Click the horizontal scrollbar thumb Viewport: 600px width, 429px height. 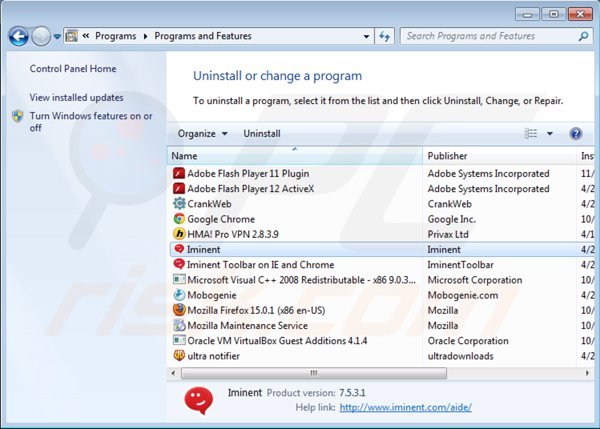(x=314, y=373)
